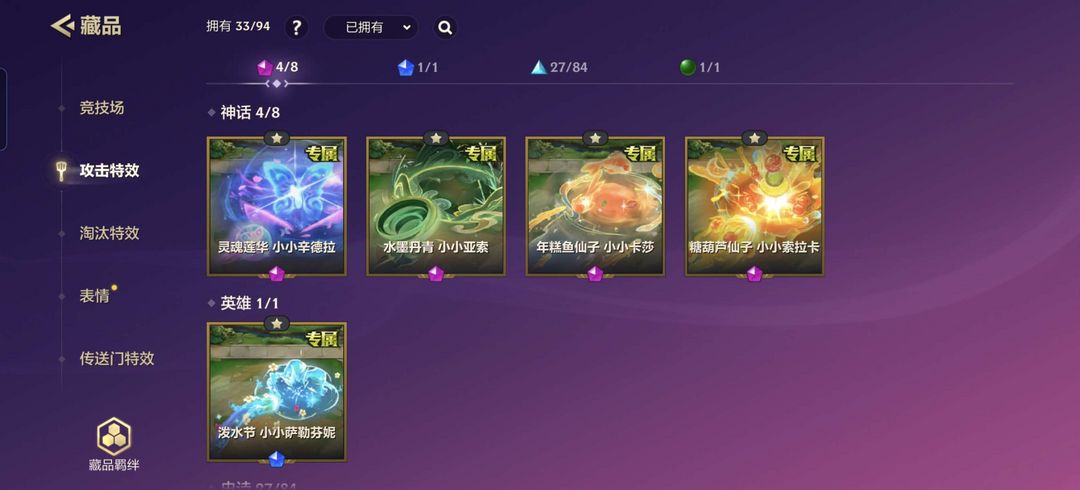Switch to the 竞技场 sidebar tab
The height and width of the screenshot is (490, 1080).
[x=102, y=108]
